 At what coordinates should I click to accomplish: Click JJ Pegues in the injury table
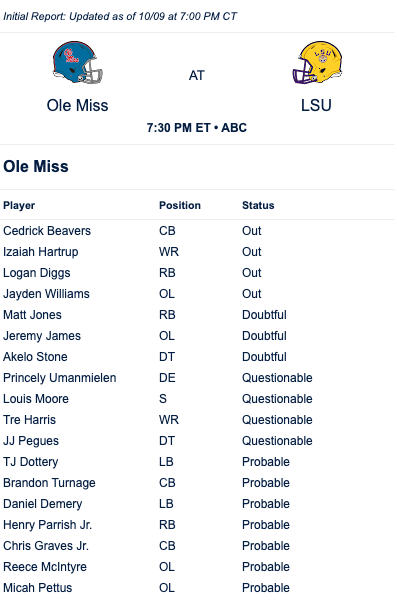(x=31, y=440)
